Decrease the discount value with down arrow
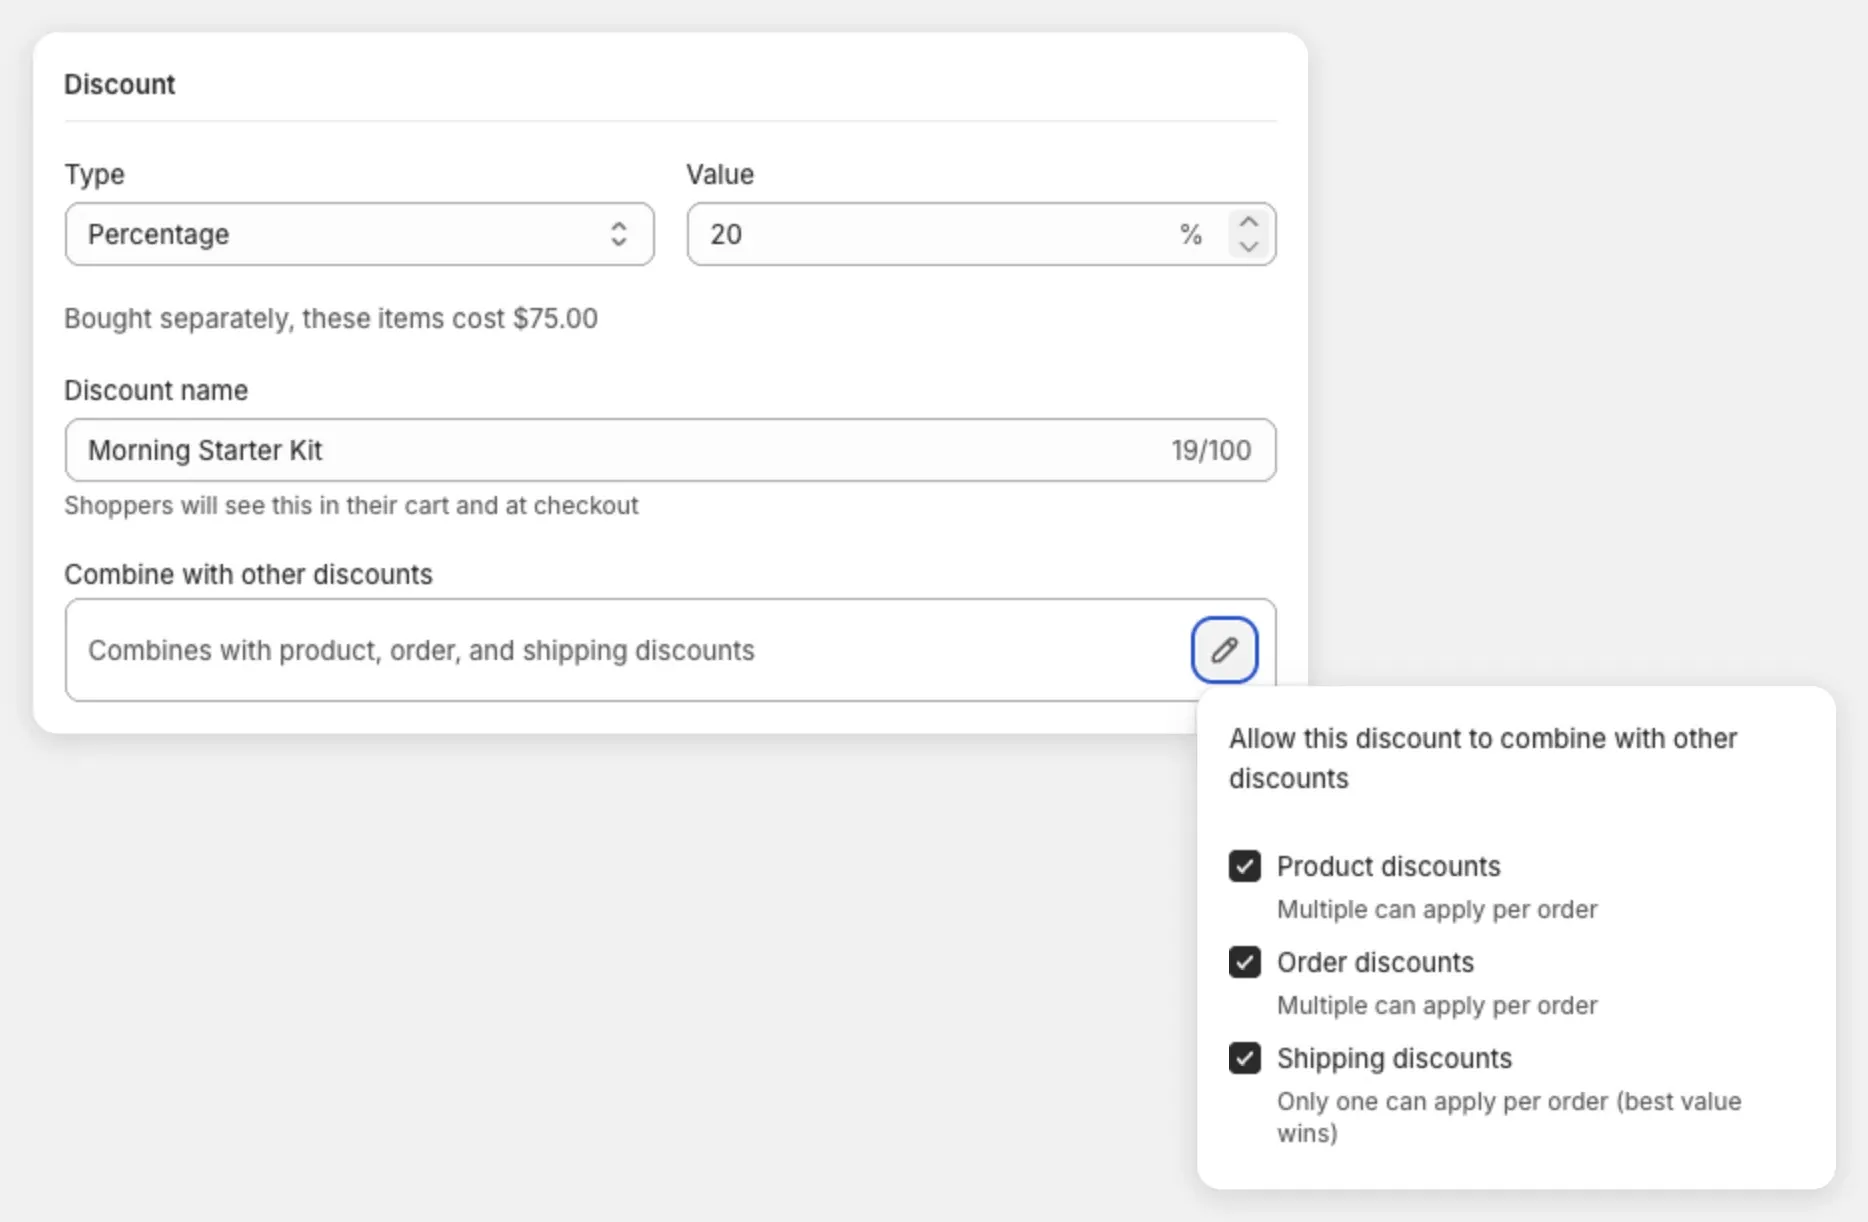 point(1248,246)
